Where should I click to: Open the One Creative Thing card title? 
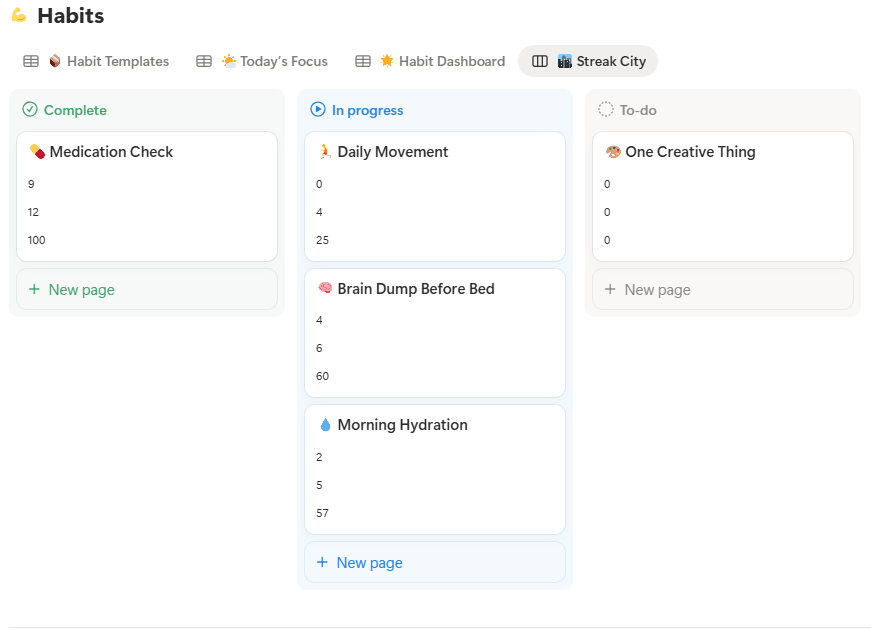click(x=690, y=152)
